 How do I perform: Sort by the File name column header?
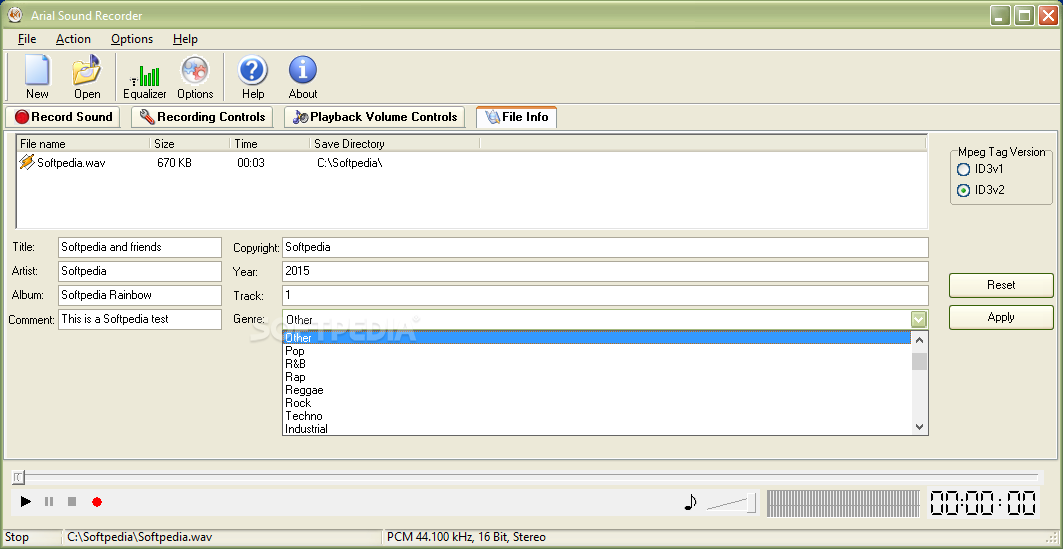coord(83,144)
